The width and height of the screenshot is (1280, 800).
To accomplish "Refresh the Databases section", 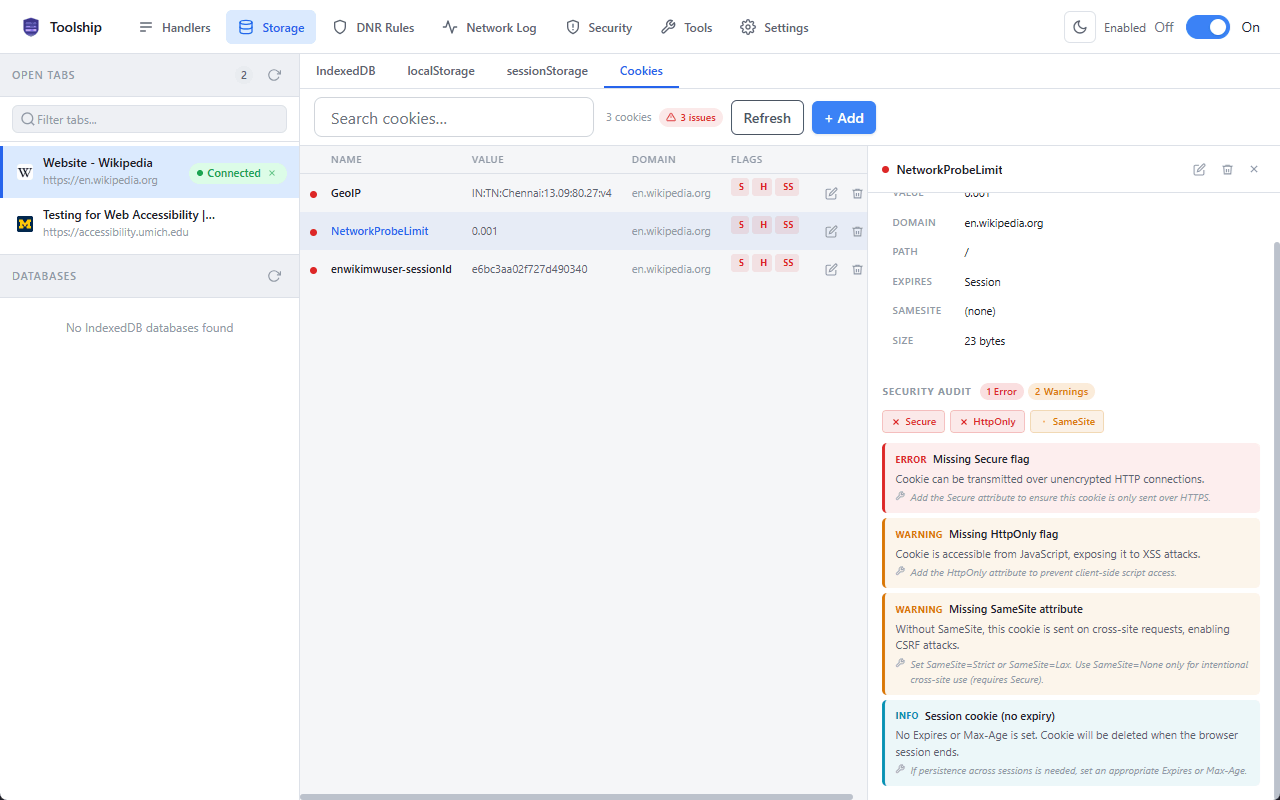I will coord(274,276).
